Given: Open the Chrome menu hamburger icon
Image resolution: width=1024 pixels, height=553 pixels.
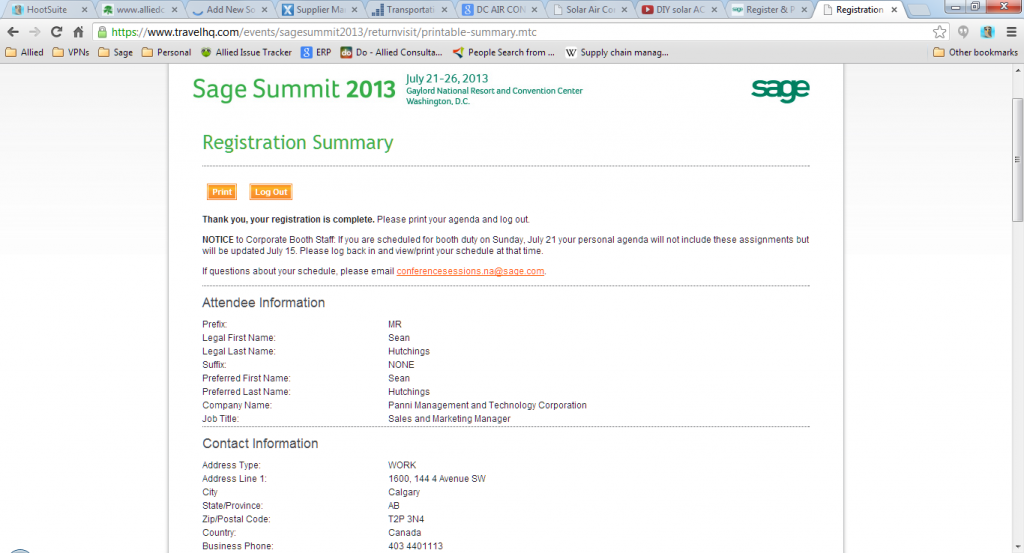Looking at the screenshot, I should pos(1011,31).
